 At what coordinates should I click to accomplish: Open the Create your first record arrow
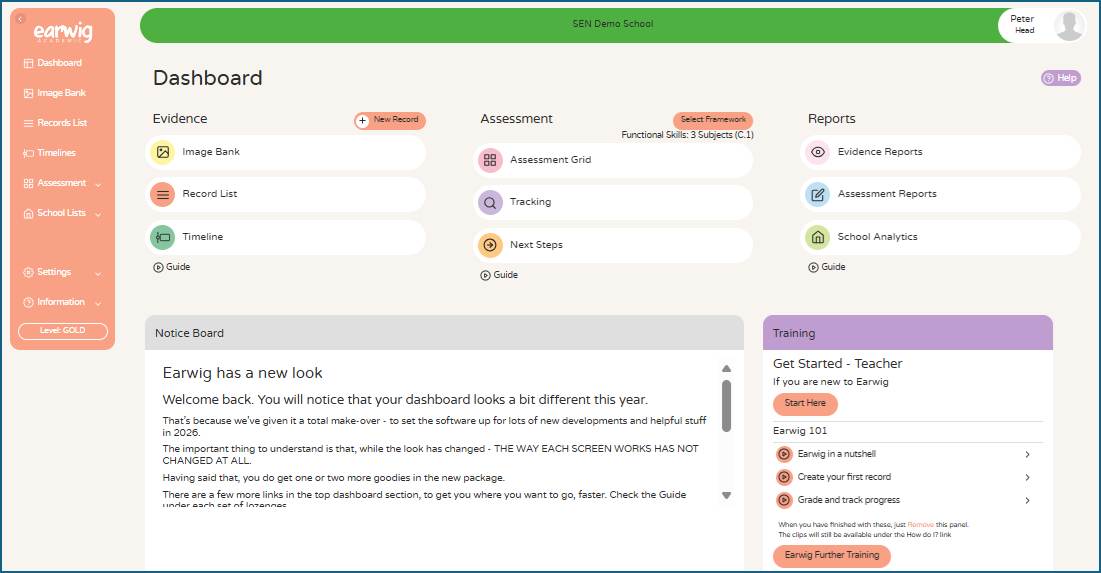[1027, 478]
